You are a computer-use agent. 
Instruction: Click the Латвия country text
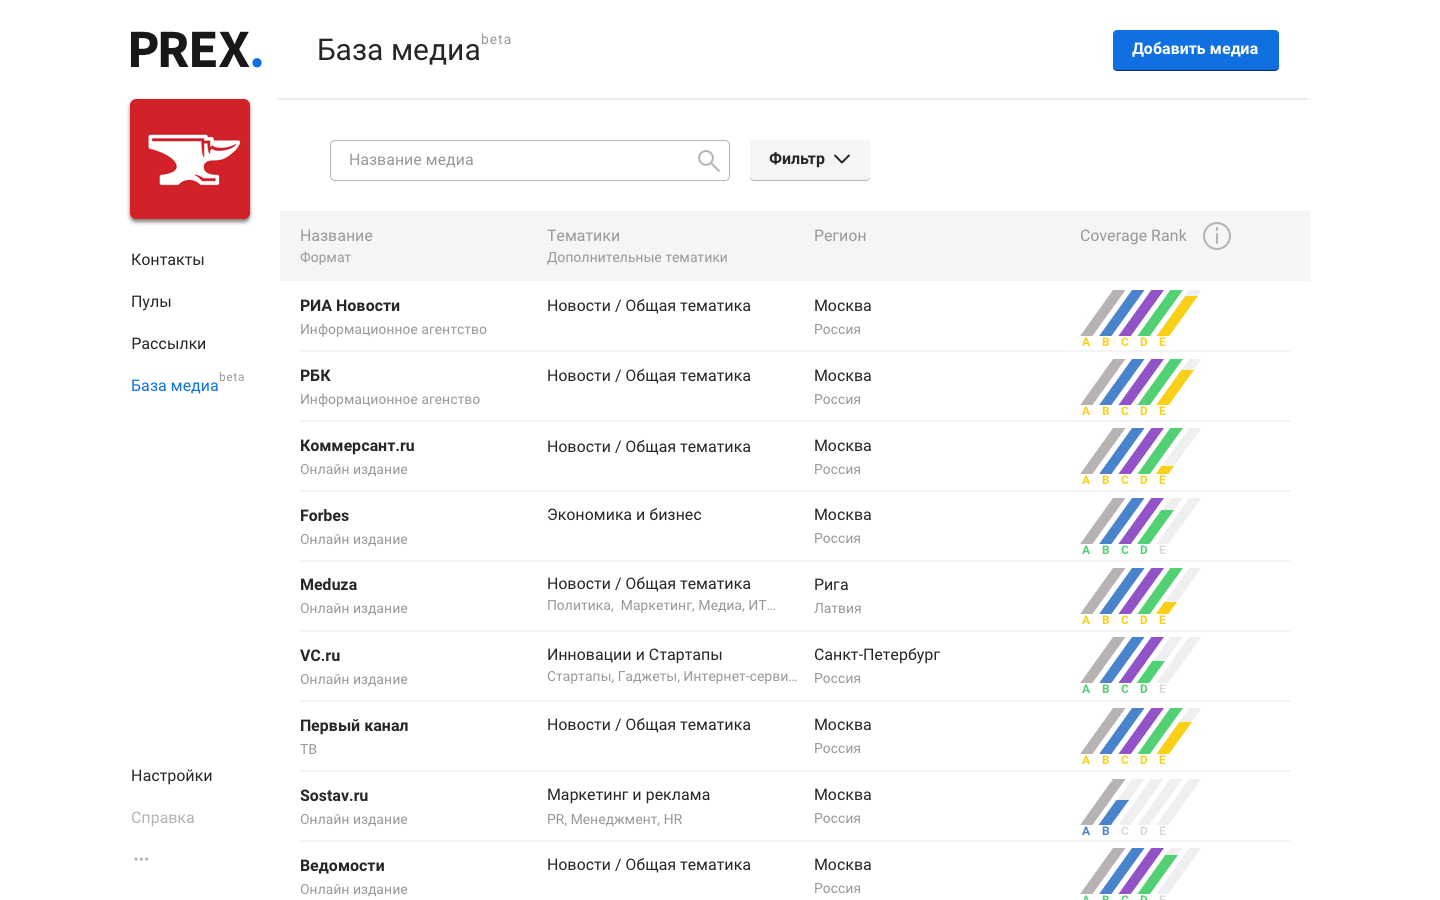point(838,608)
